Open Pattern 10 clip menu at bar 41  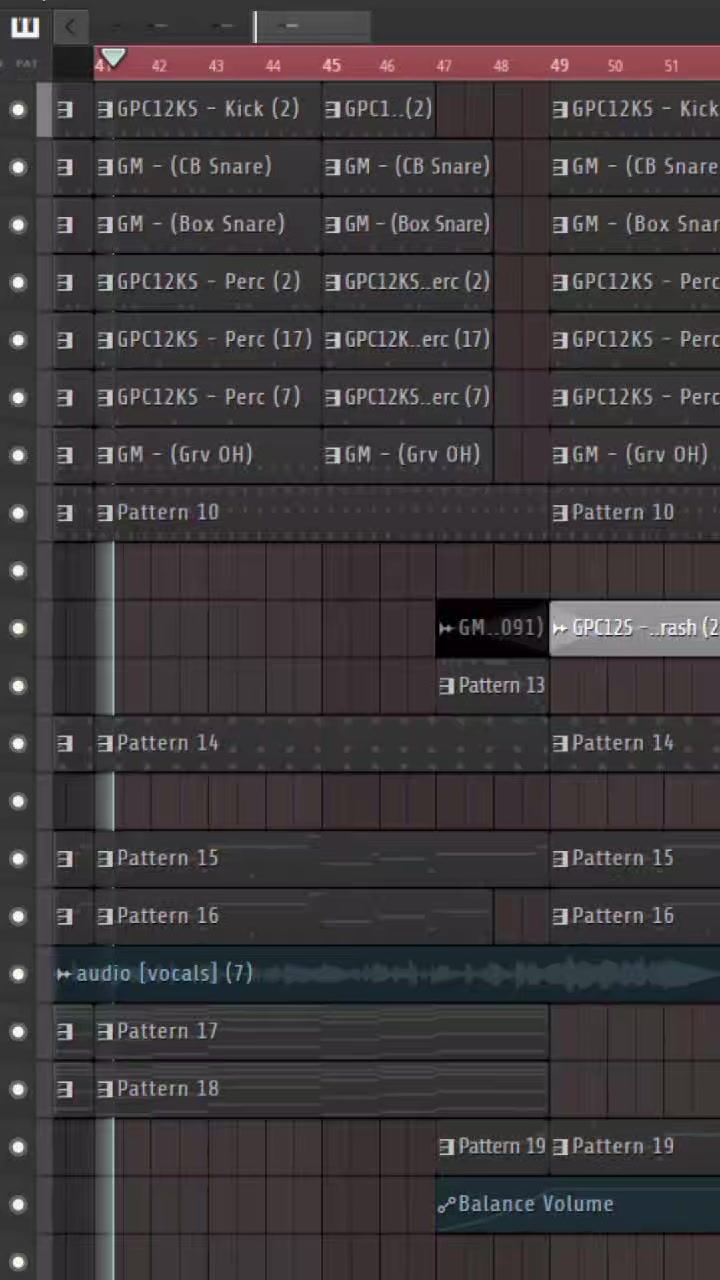105,513
